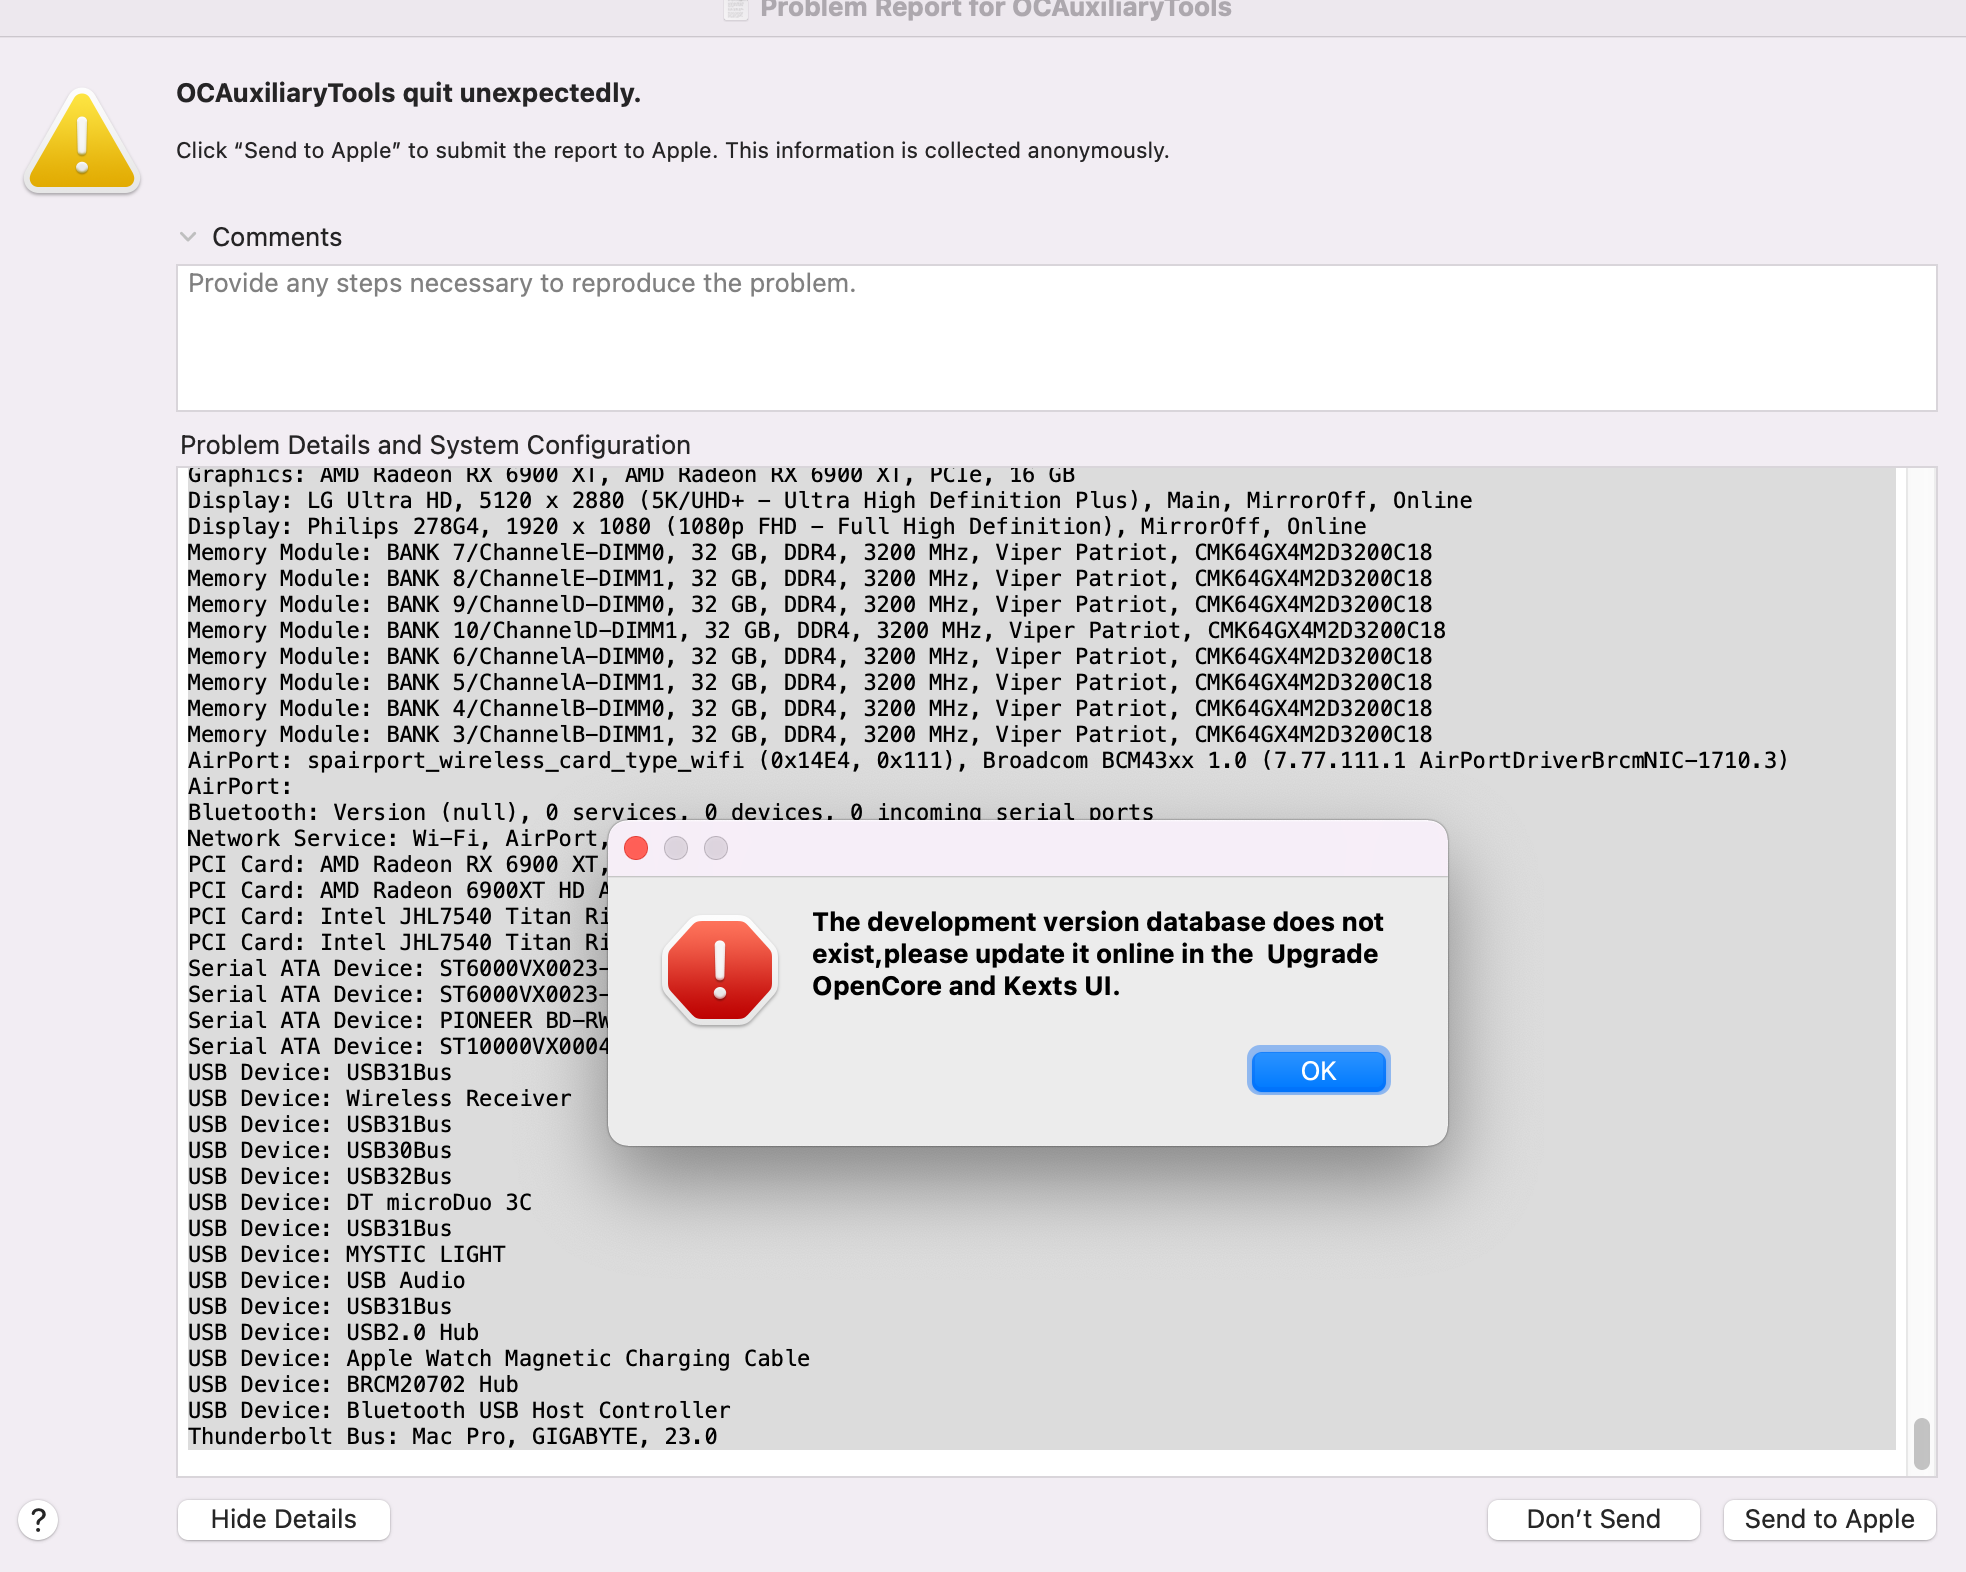Dismiss the error dialog with OK

tap(1318, 1070)
